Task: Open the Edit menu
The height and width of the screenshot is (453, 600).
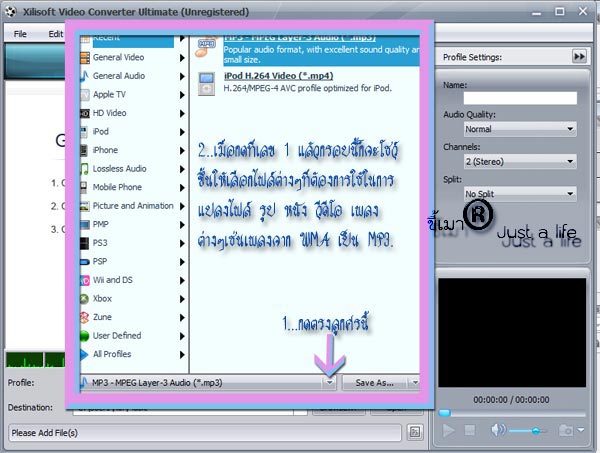Action: tap(55, 34)
